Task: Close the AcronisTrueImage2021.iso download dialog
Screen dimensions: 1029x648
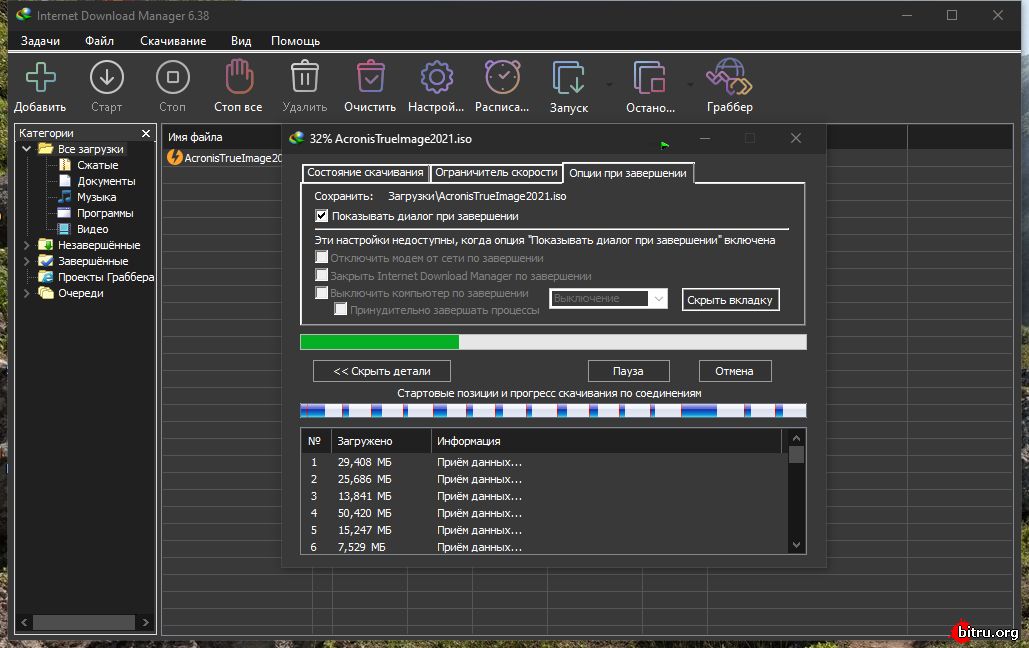Action: point(795,138)
